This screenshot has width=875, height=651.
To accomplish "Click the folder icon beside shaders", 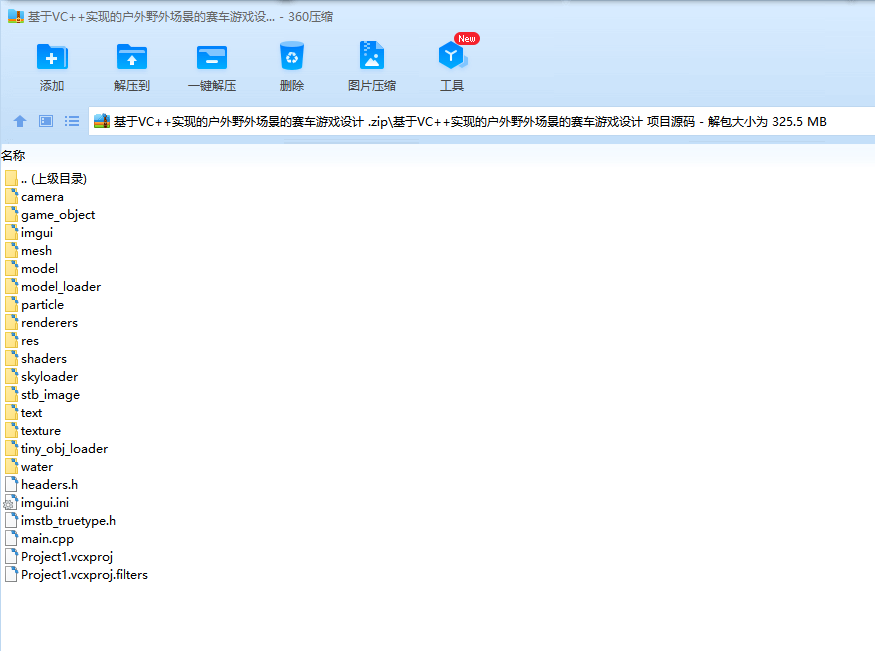I will 12,358.
